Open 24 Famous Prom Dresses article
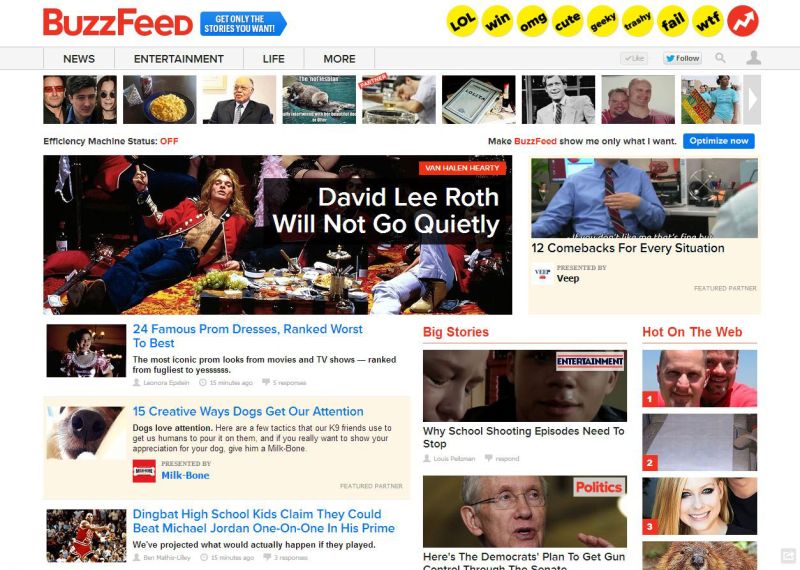The image size is (800, 570). click(x=247, y=336)
